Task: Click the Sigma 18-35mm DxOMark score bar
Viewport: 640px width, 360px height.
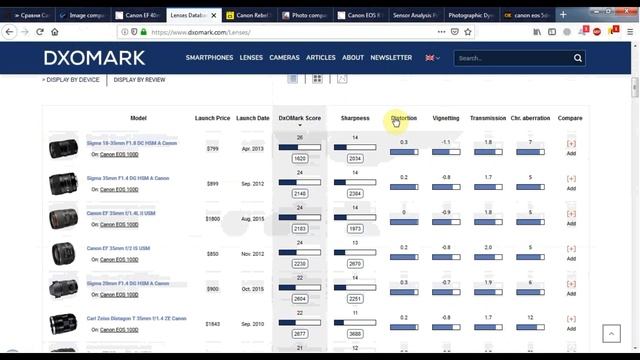Action: pos(300,147)
